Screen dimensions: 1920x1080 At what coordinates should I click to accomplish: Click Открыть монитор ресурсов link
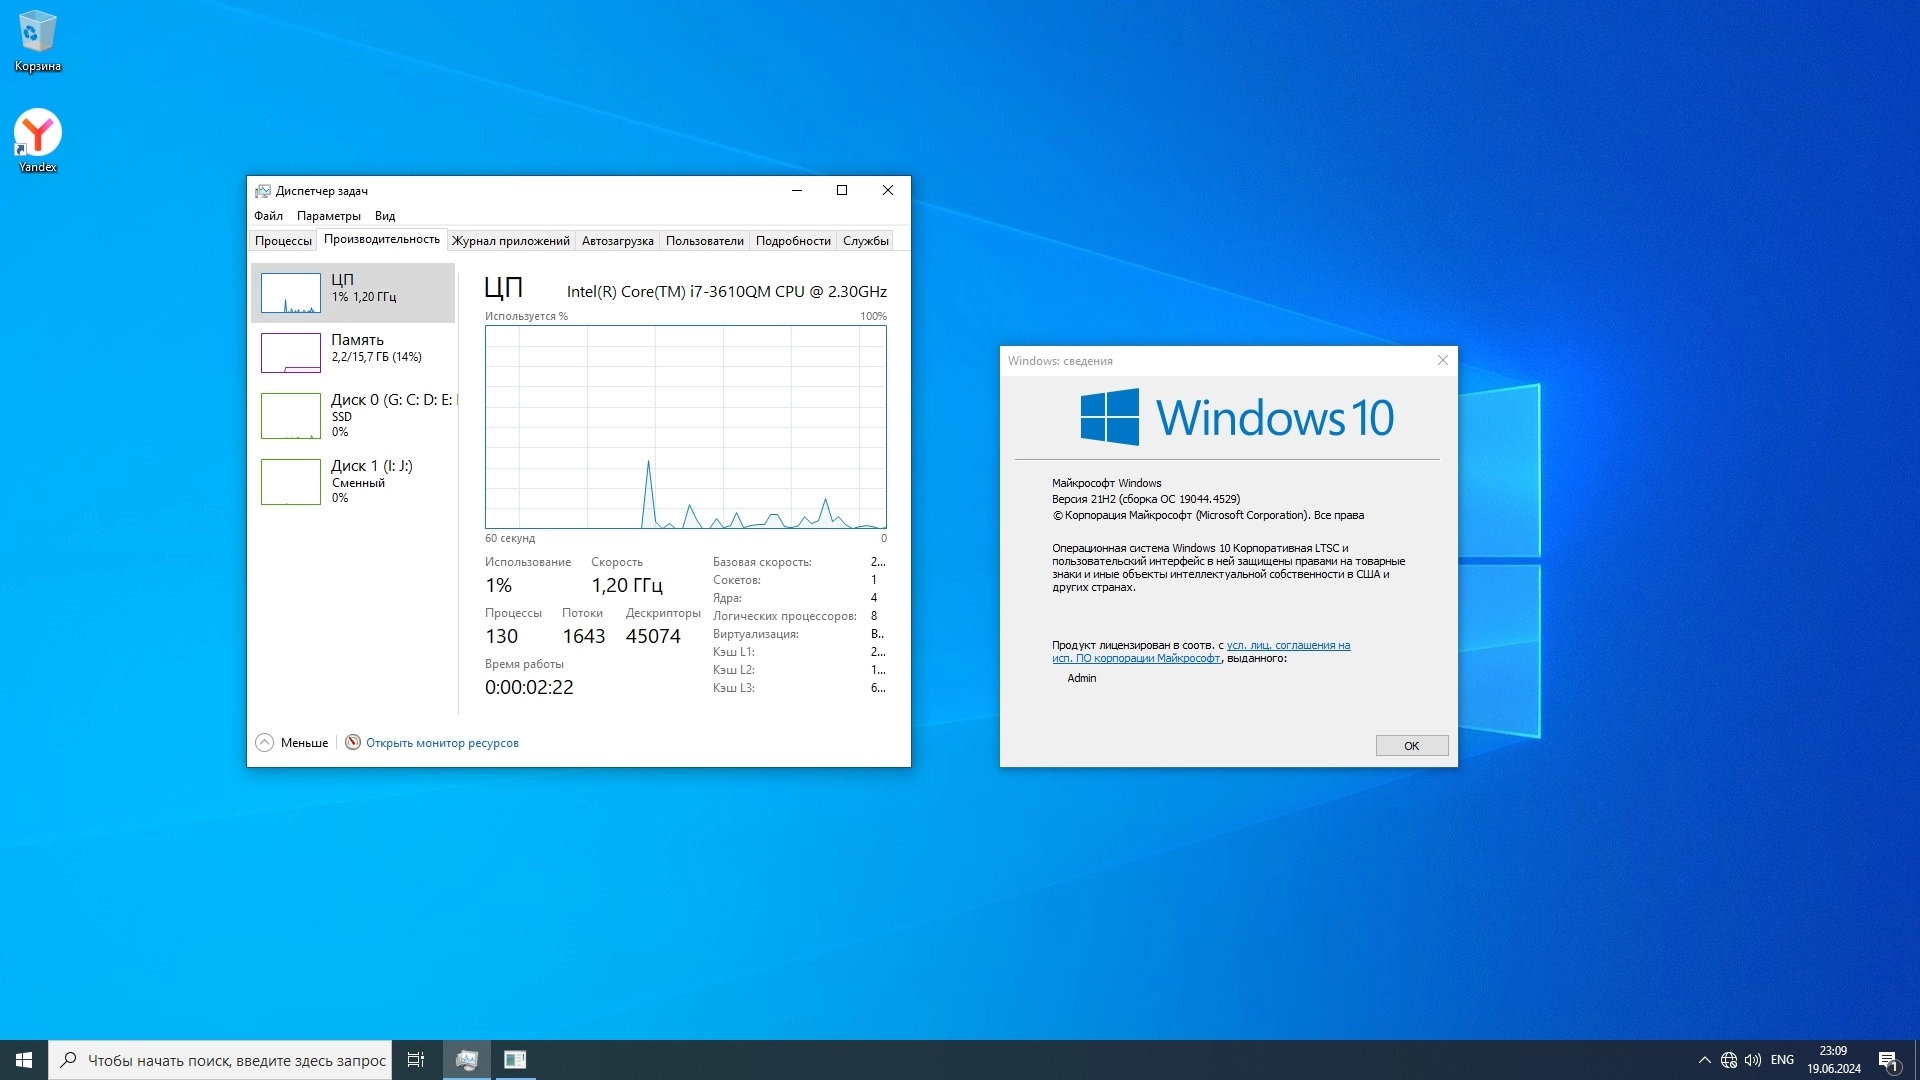pyautogui.click(x=441, y=743)
